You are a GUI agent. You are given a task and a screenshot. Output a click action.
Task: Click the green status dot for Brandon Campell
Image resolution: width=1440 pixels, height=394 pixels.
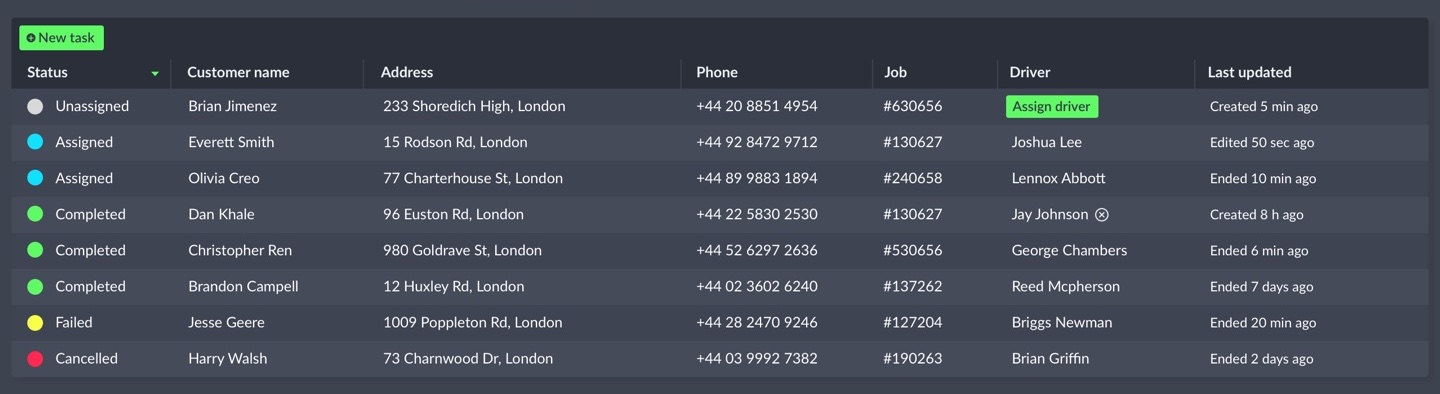point(35,286)
